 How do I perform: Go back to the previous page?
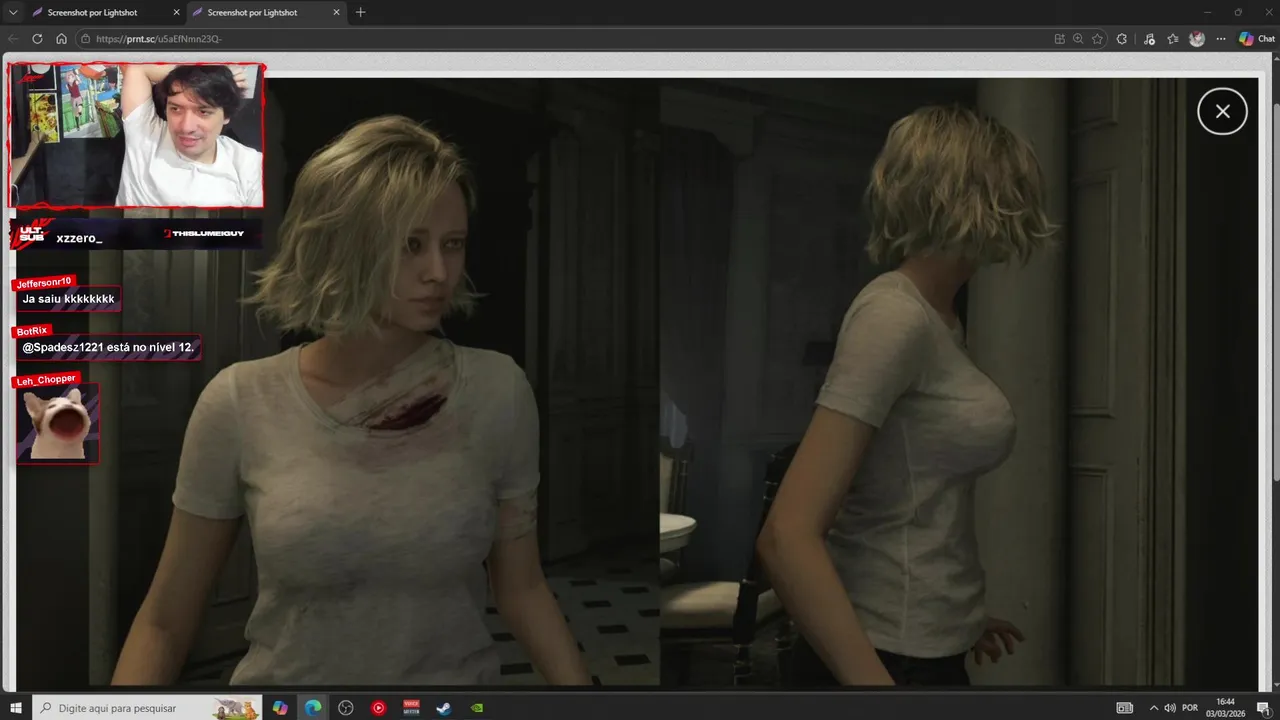[x=14, y=39]
